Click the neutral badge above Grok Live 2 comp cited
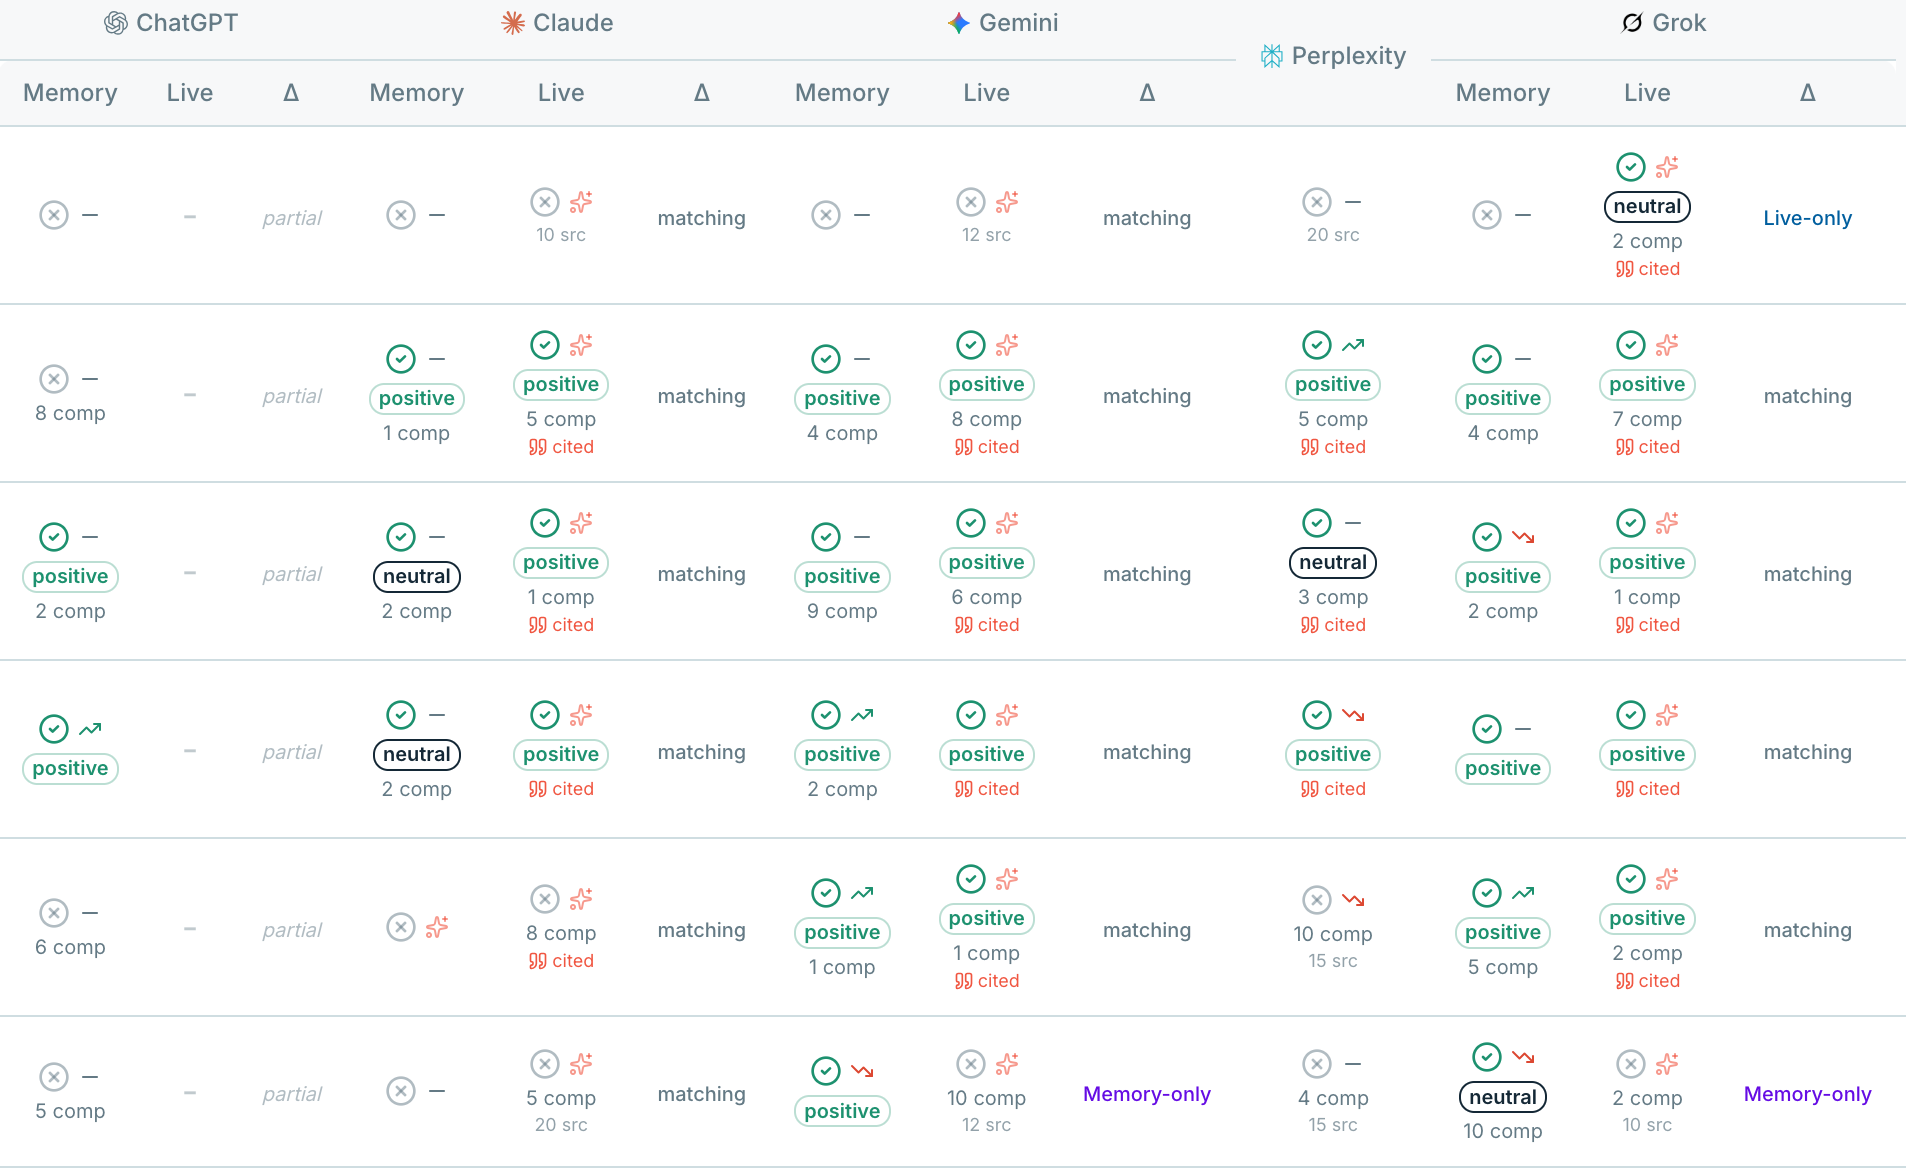Viewport: 1906px width, 1170px height. click(x=1647, y=206)
